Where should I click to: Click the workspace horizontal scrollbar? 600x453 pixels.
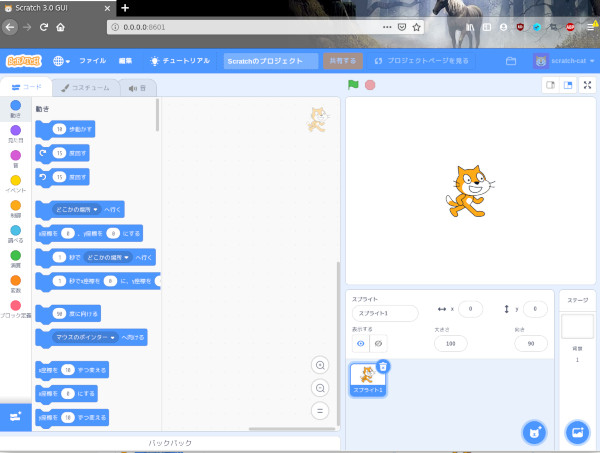point(292,429)
